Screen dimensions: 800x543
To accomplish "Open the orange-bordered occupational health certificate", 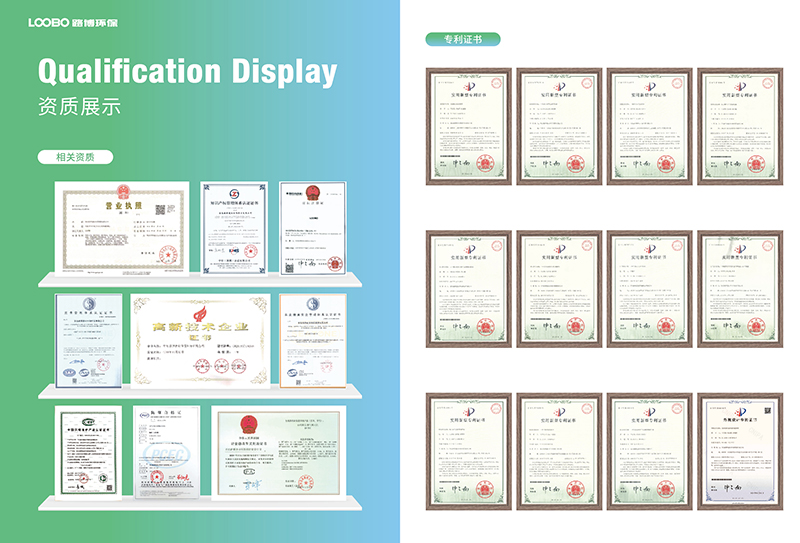I will (x=313, y=340).
